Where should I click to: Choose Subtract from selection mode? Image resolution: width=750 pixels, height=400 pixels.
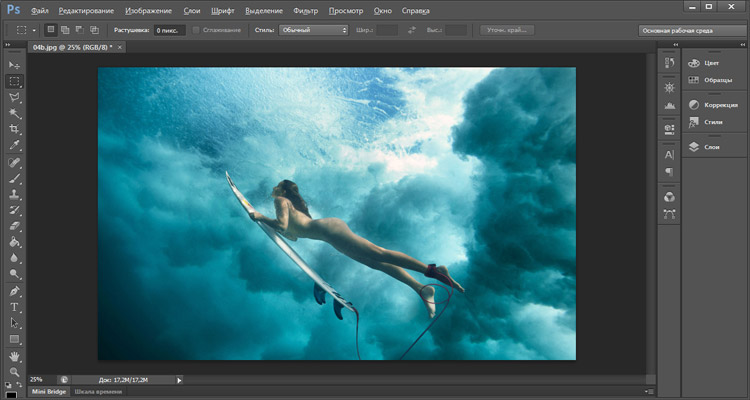click(x=79, y=30)
